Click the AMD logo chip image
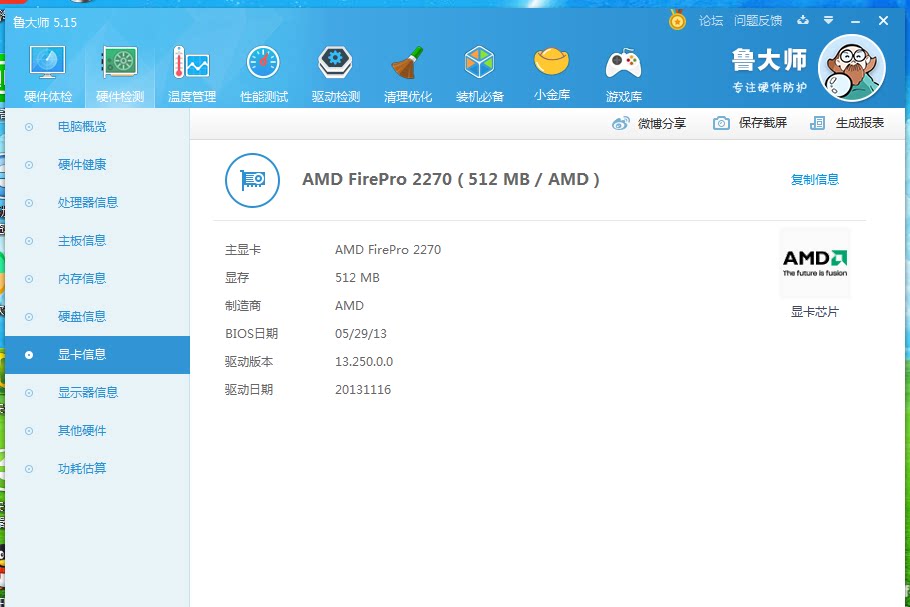Image resolution: width=910 pixels, height=607 pixels. [x=815, y=263]
